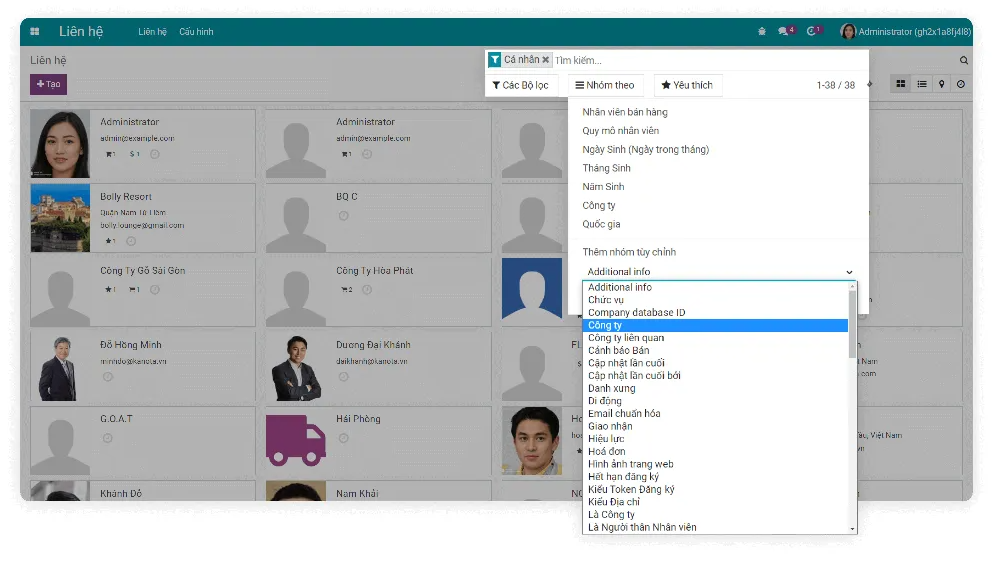The height and width of the screenshot is (564, 992).
Task: Open the Các Bộ lọc dropdown
Action: coord(521,86)
